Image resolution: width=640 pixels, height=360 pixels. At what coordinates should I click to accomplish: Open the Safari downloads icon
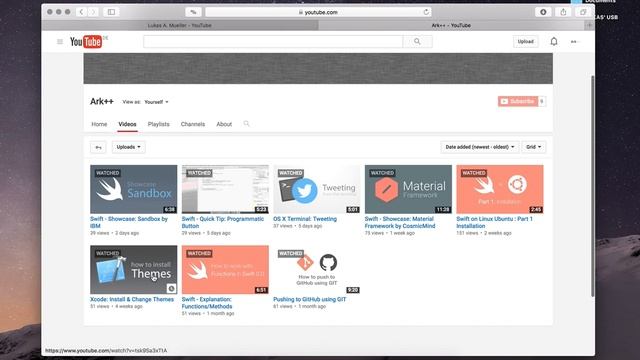(543, 12)
